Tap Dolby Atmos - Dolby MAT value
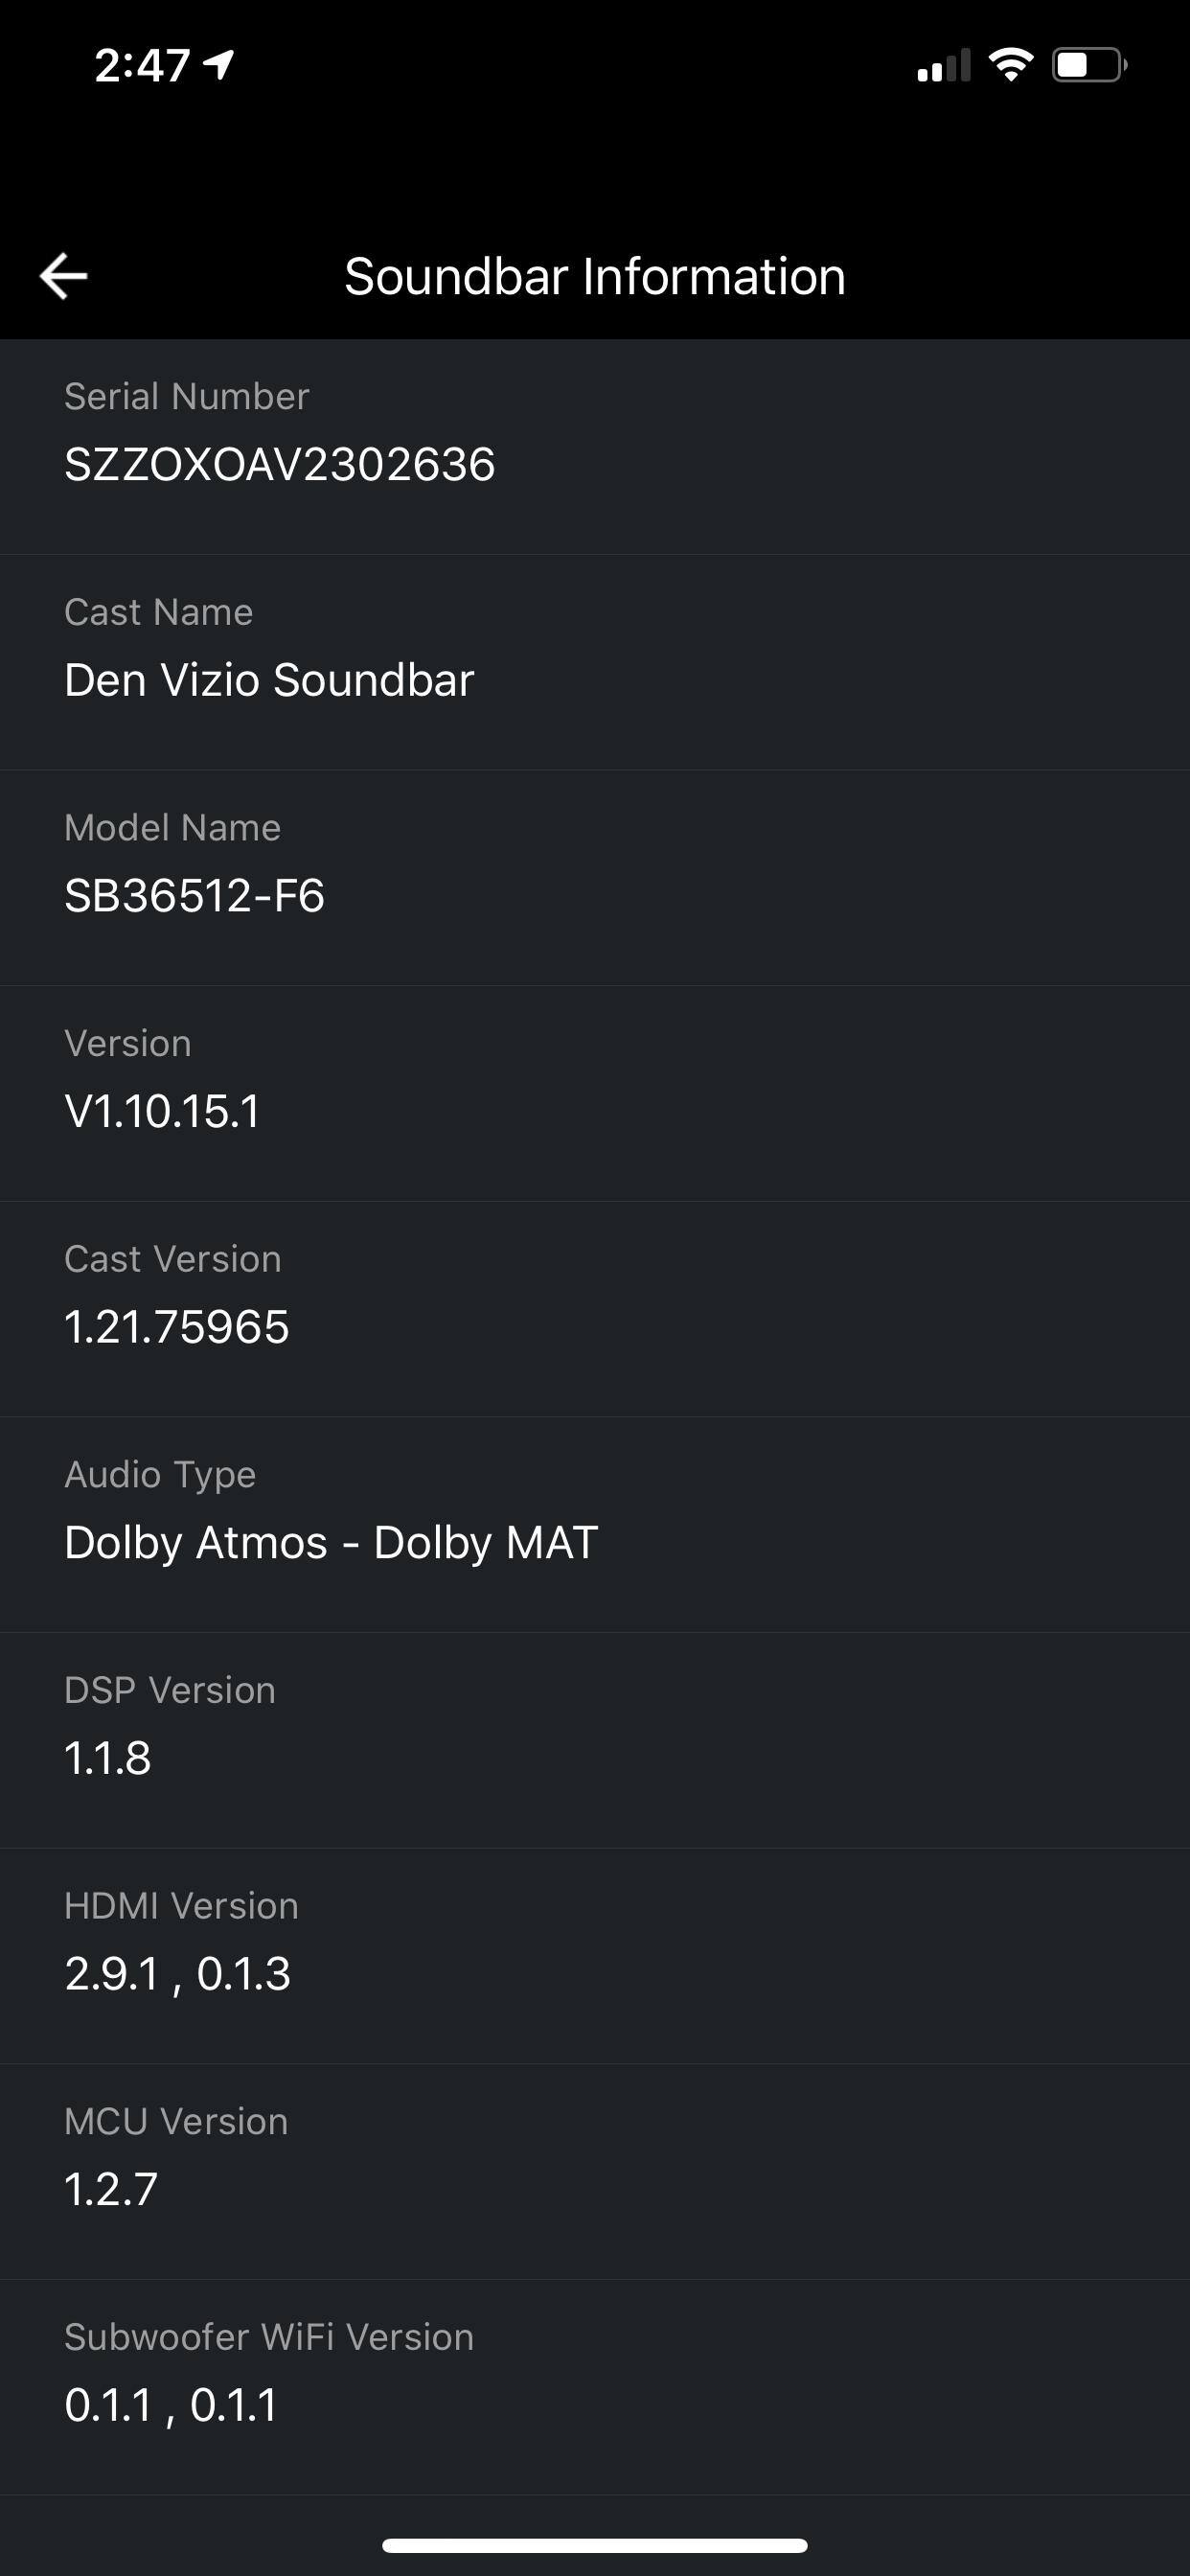The width and height of the screenshot is (1190, 2576). click(x=331, y=1543)
